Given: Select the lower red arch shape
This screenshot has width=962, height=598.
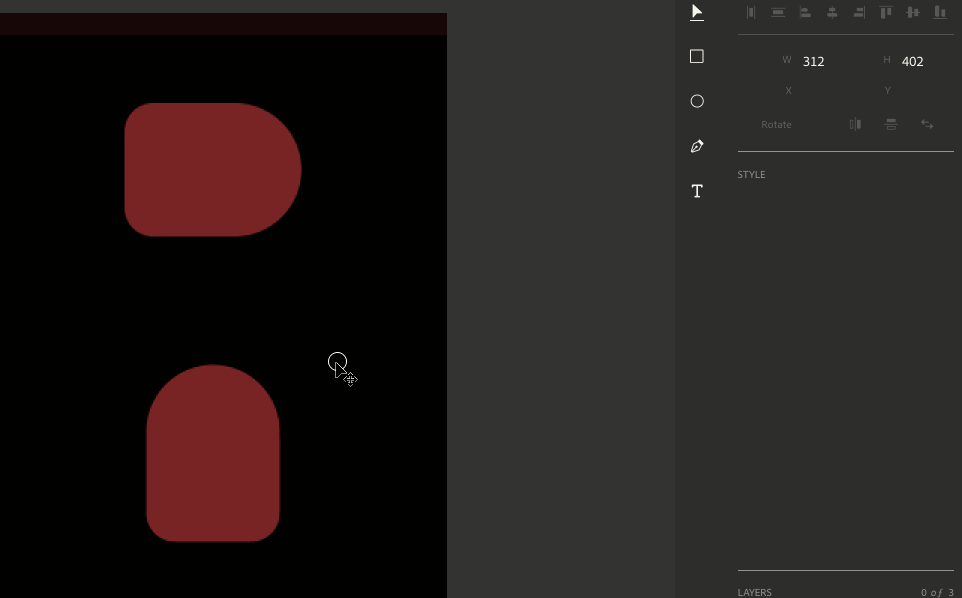Looking at the screenshot, I should click(x=213, y=455).
